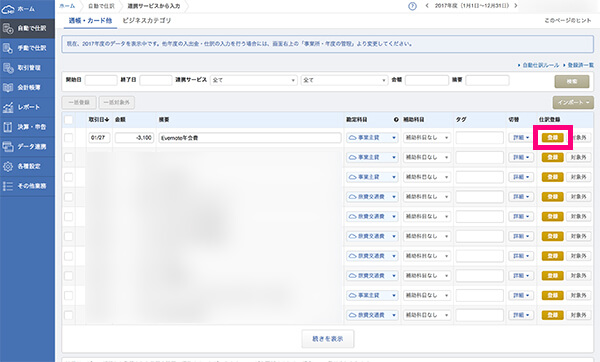Screen dimensions: 600x362
Task: Click このページのヒント link
Action: coord(568,20)
